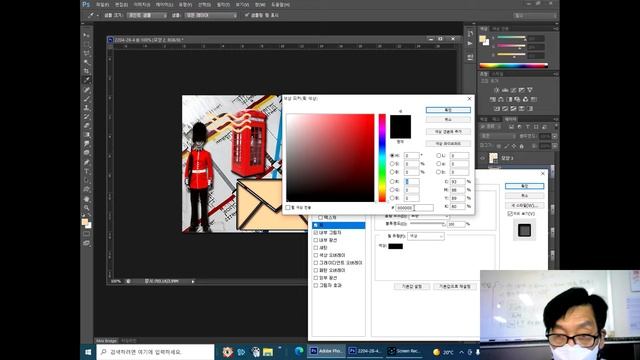Enable the Satin (새틴) style checkbox
Screen dimensions: 640x360
tap(316, 248)
